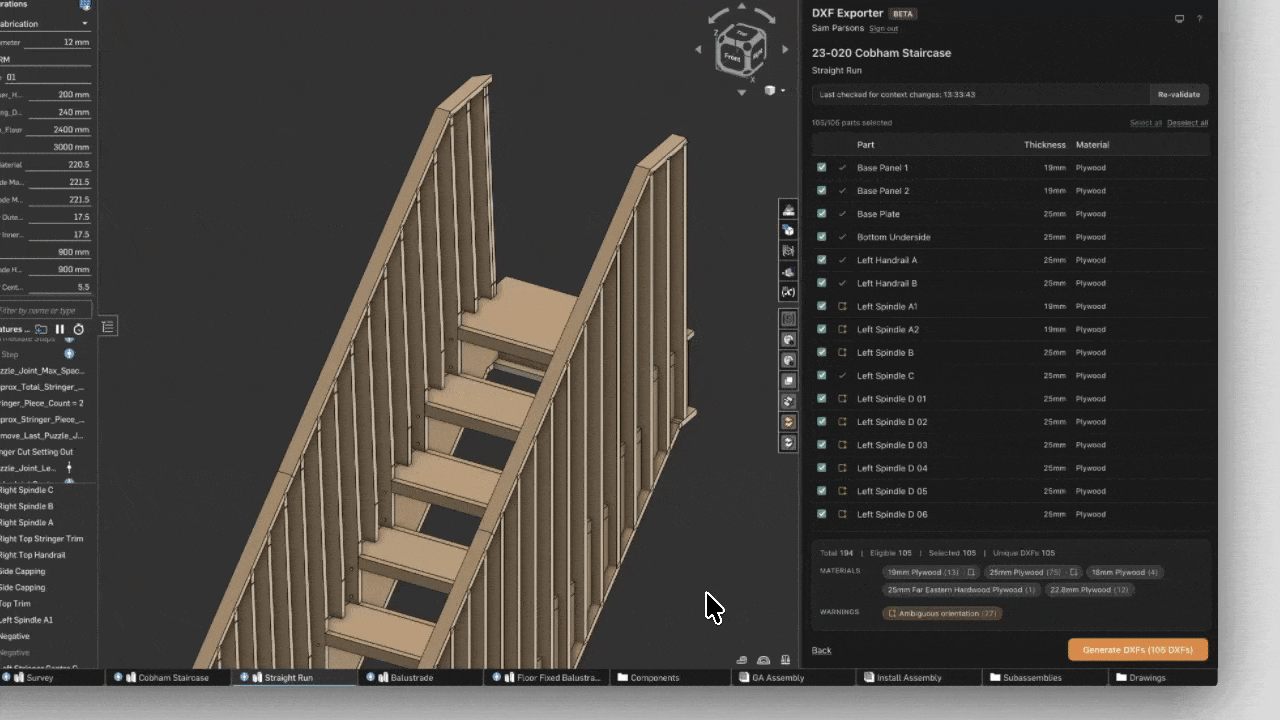
Task: Click the blue cube icon in side strip
Action: 788,230
